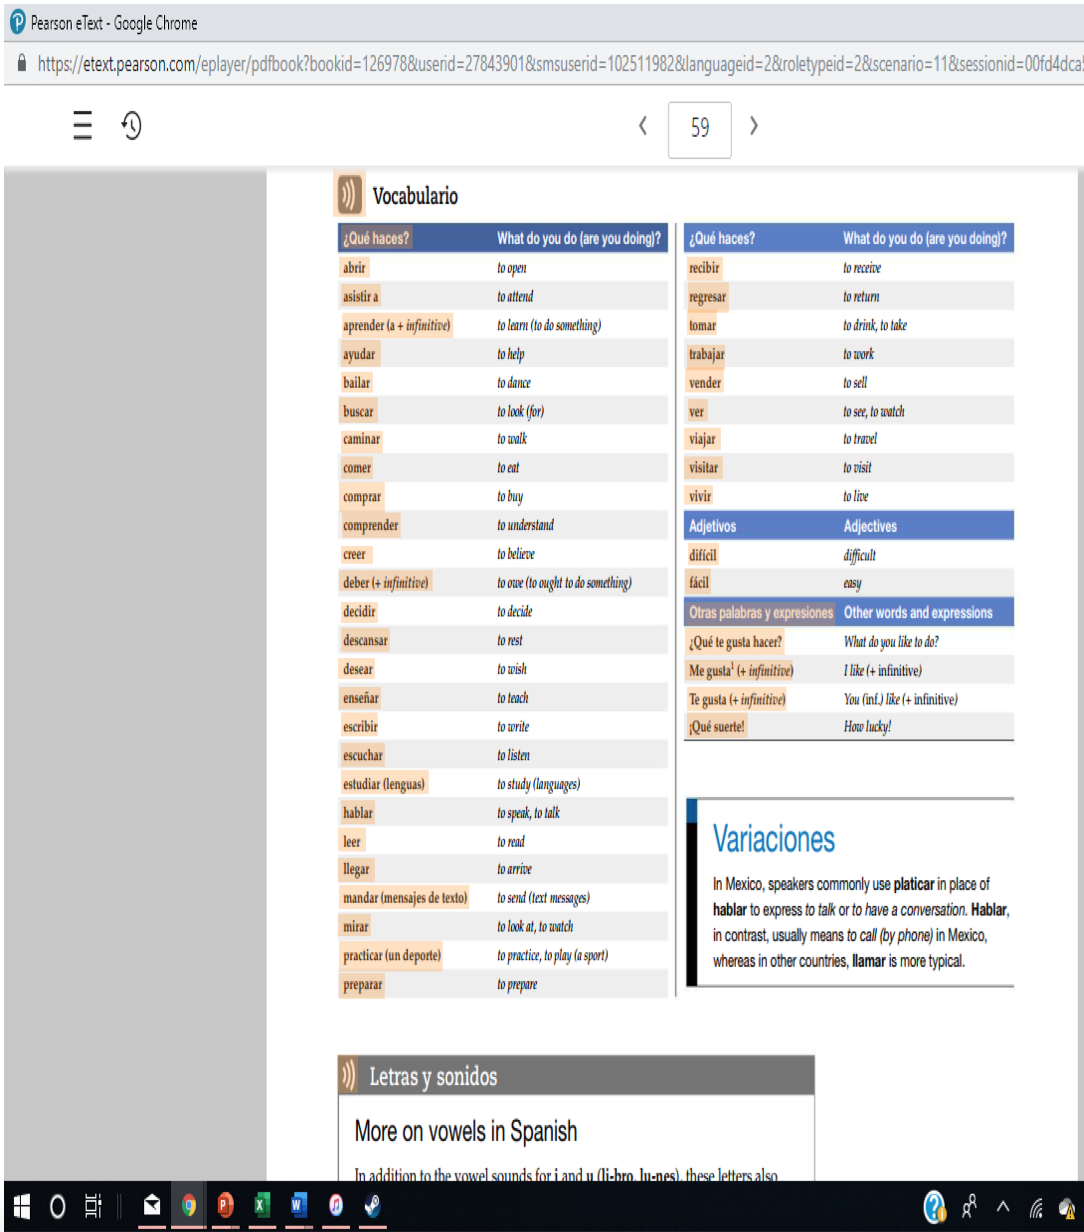This screenshot has width=1084, height=1232.
Task: Play the Vocabulario audio icon
Action: [x=349, y=195]
